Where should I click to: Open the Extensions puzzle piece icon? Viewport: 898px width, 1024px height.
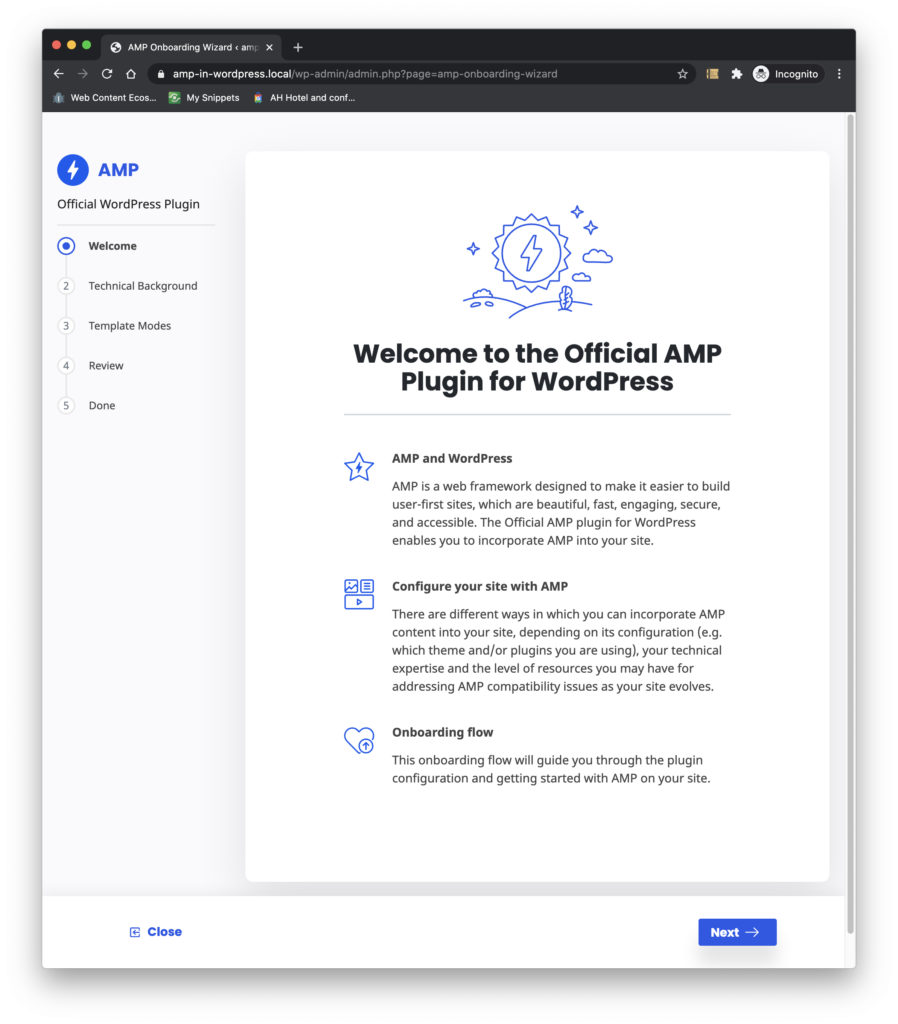click(x=737, y=74)
